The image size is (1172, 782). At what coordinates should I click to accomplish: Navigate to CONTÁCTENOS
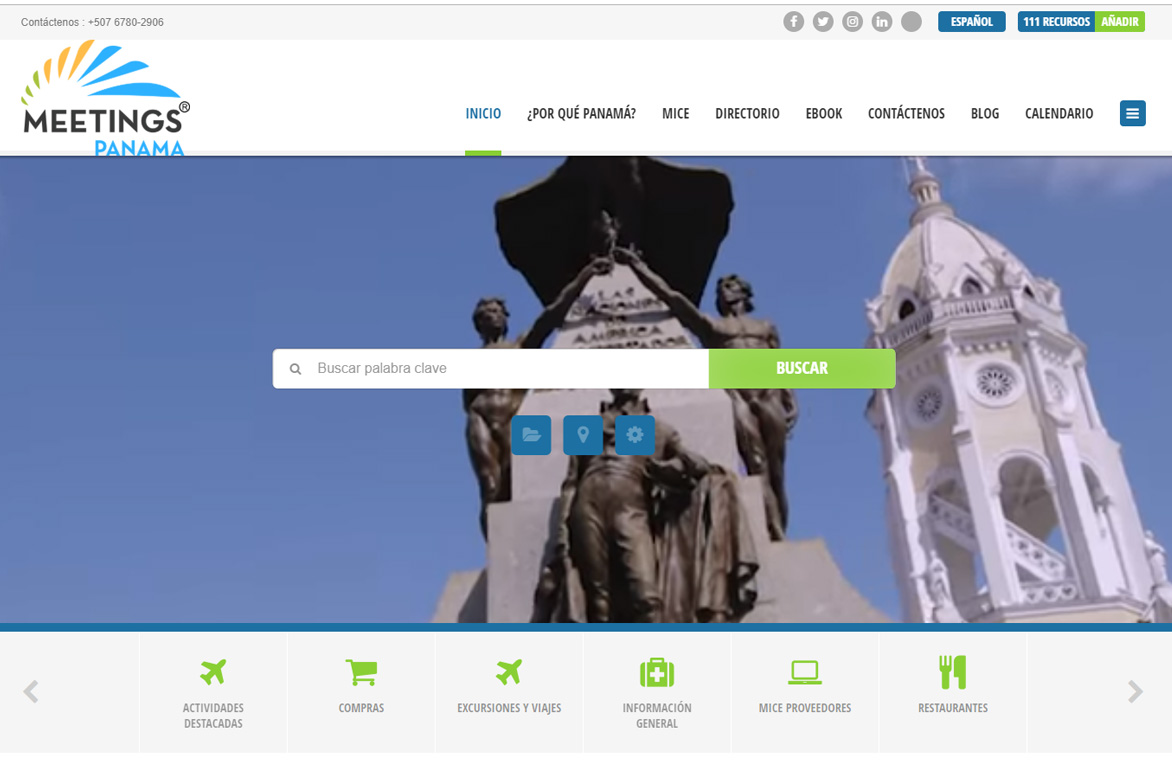pos(906,114)
